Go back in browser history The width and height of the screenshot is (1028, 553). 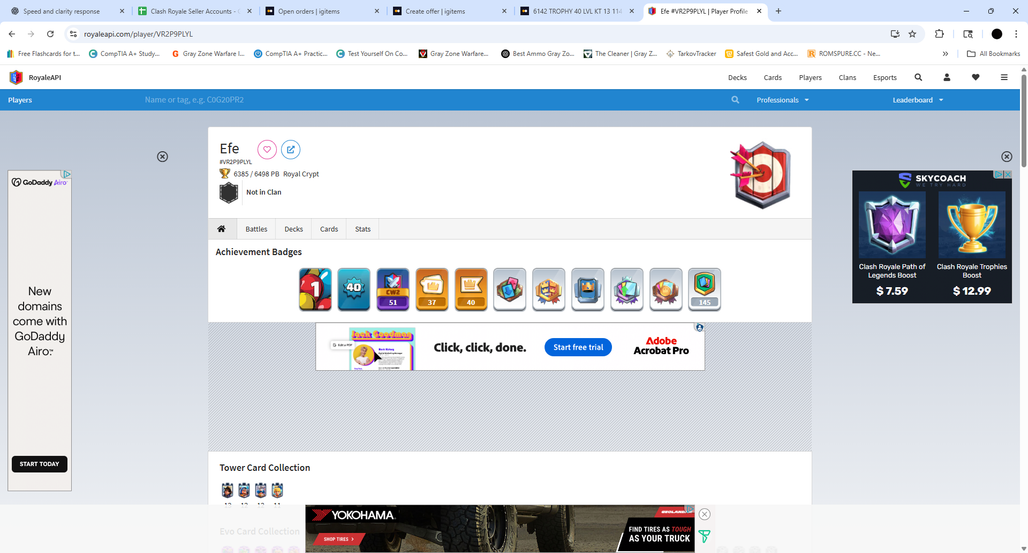pyautogui.click(x=12, y=33)
